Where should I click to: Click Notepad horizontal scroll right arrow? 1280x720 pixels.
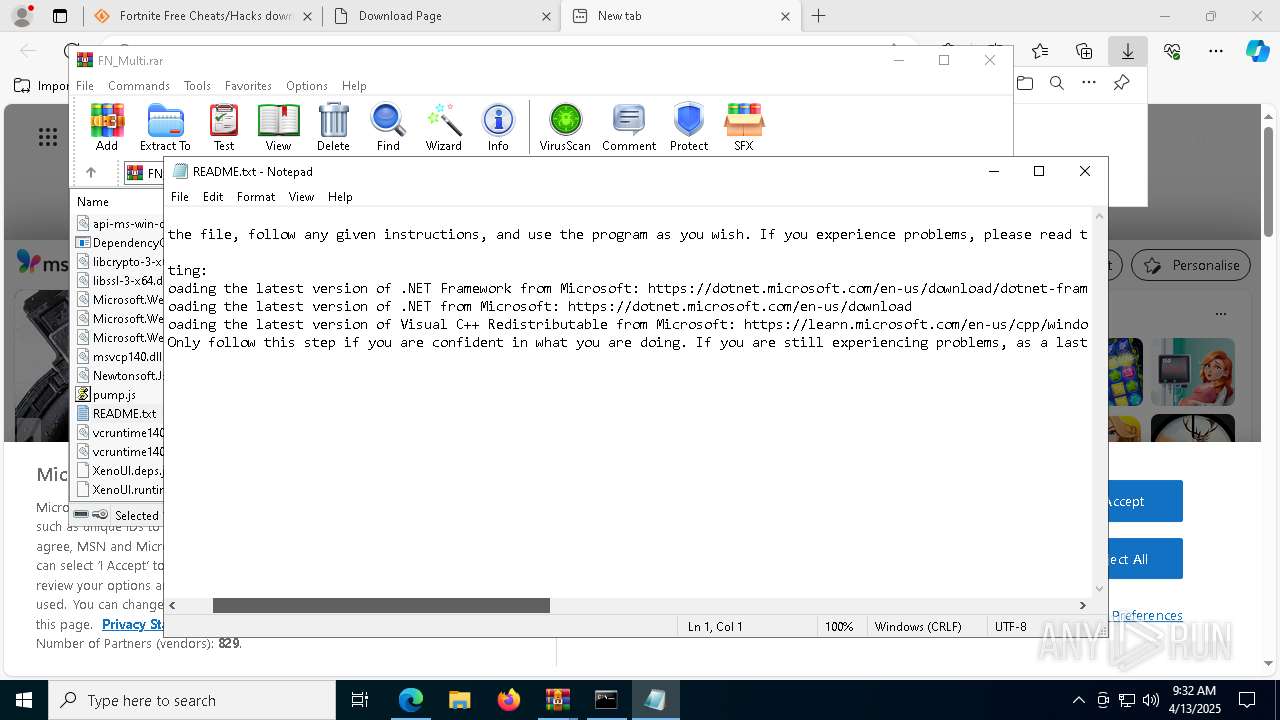1082,605
